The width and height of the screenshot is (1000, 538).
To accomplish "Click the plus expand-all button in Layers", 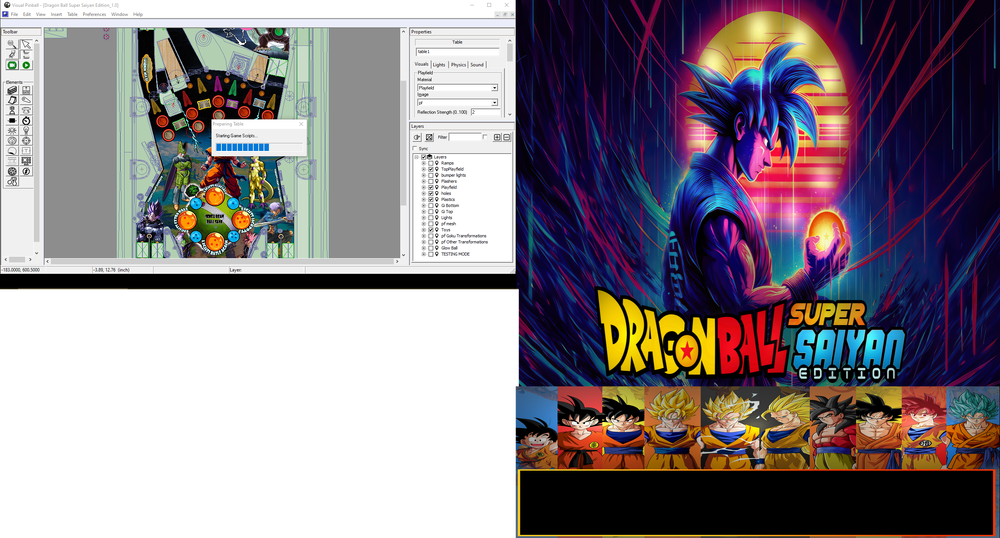I will pos(497,137).
